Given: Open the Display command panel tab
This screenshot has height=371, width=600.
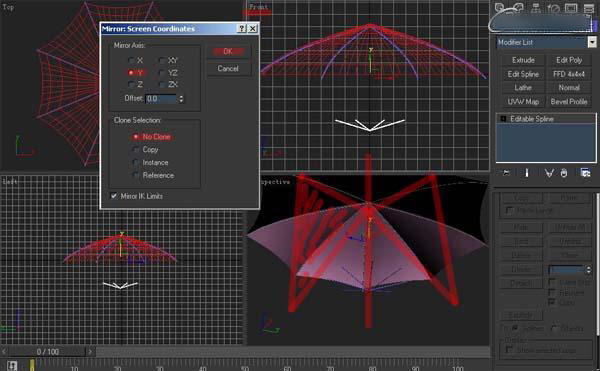Looking at the screenshot, I should pyautogui.click(x=571, y=8).
